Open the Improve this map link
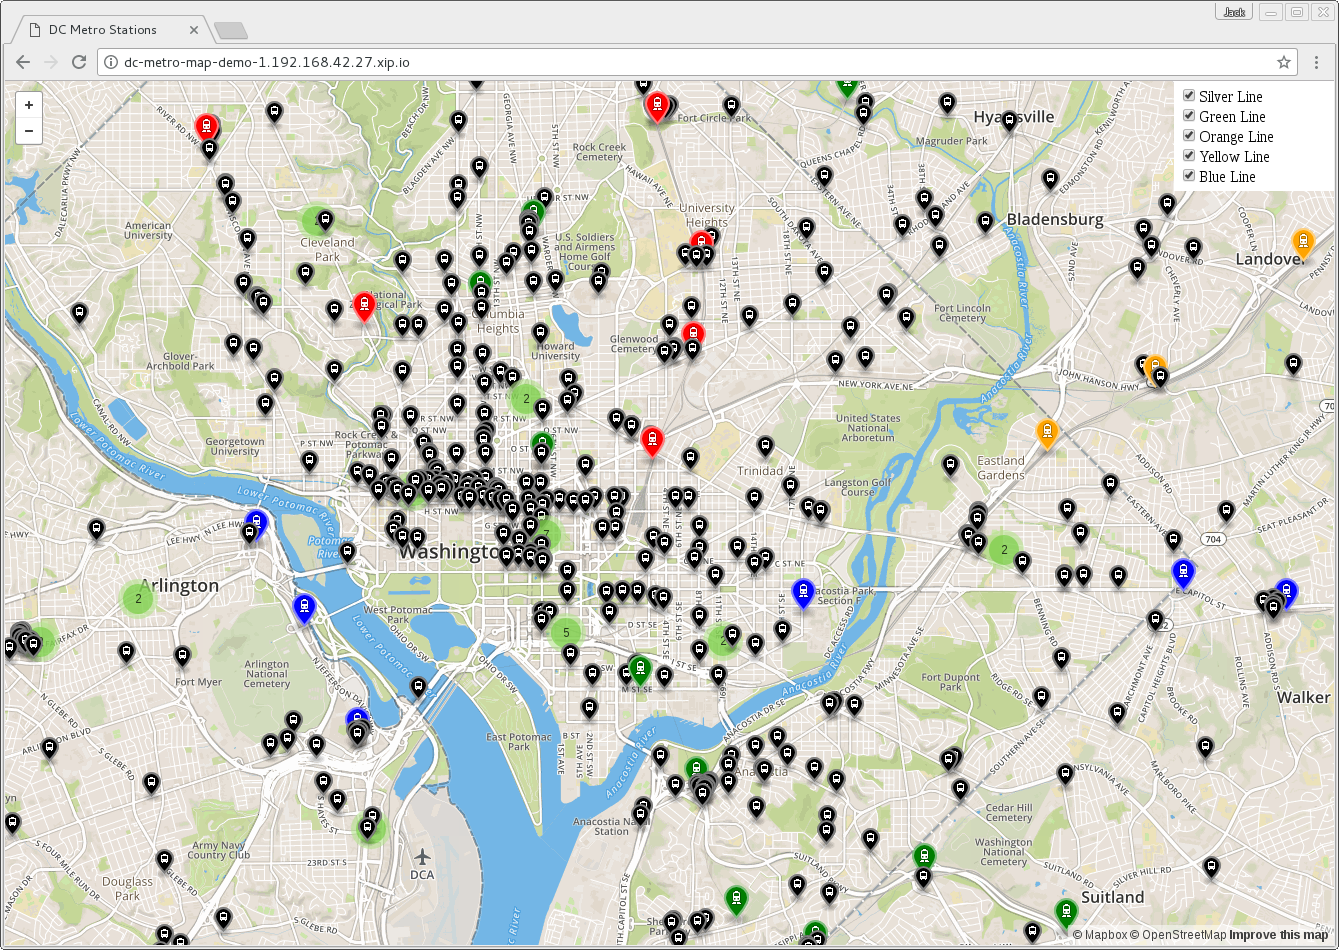 click(x=1279, y=935)
